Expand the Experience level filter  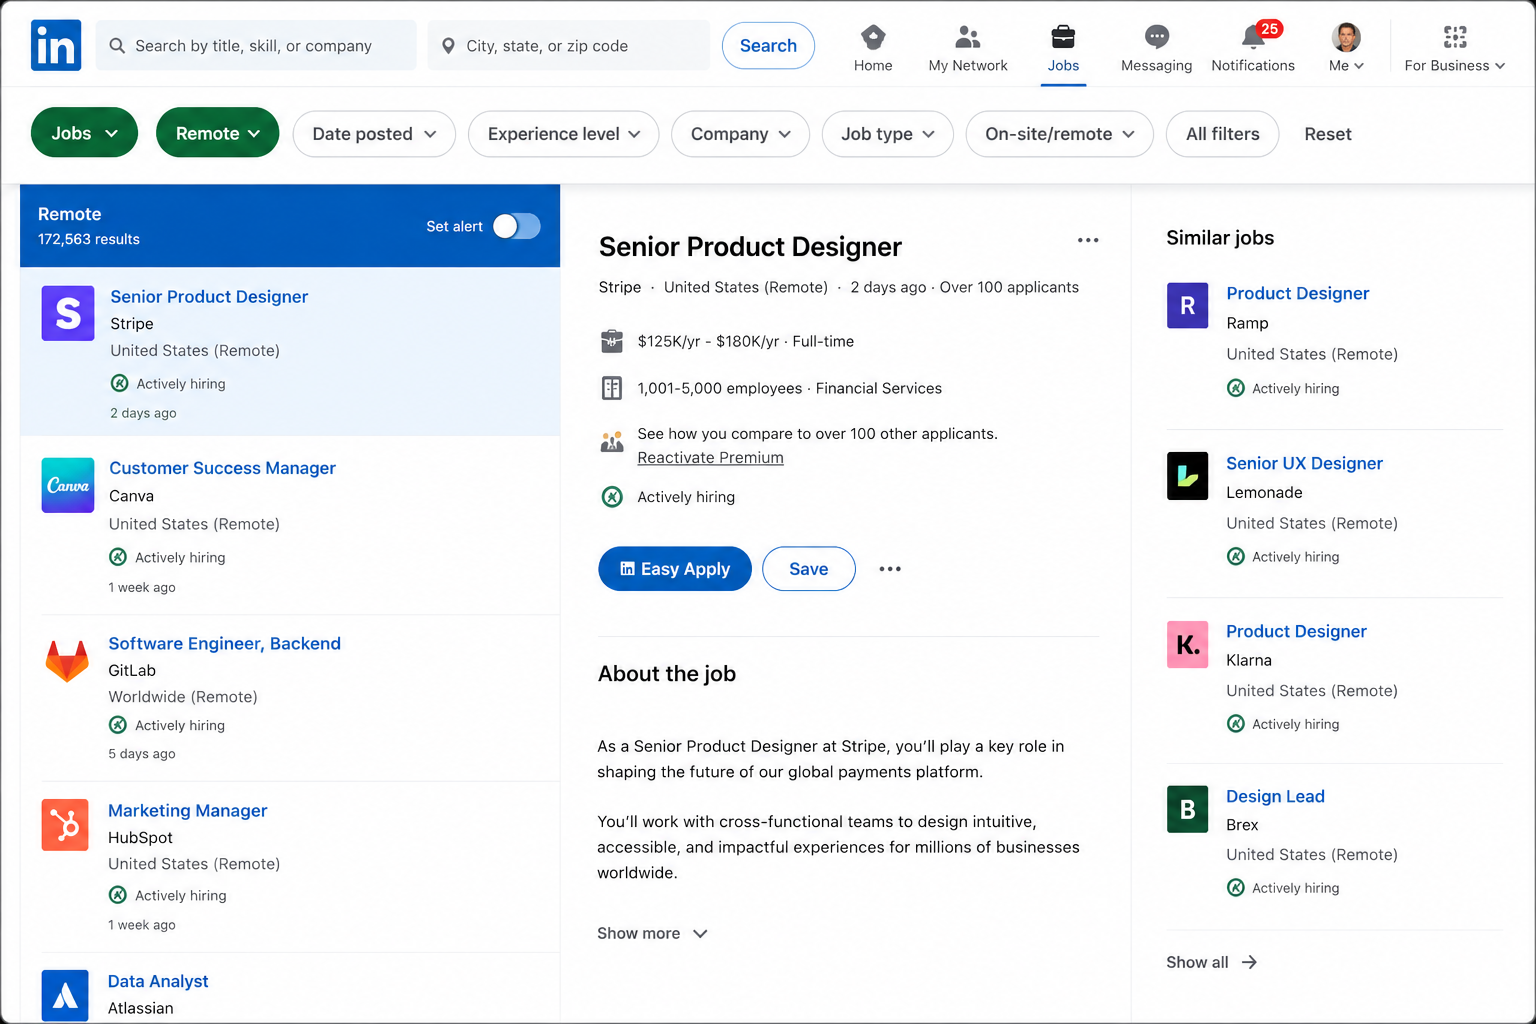pos(563,134)
